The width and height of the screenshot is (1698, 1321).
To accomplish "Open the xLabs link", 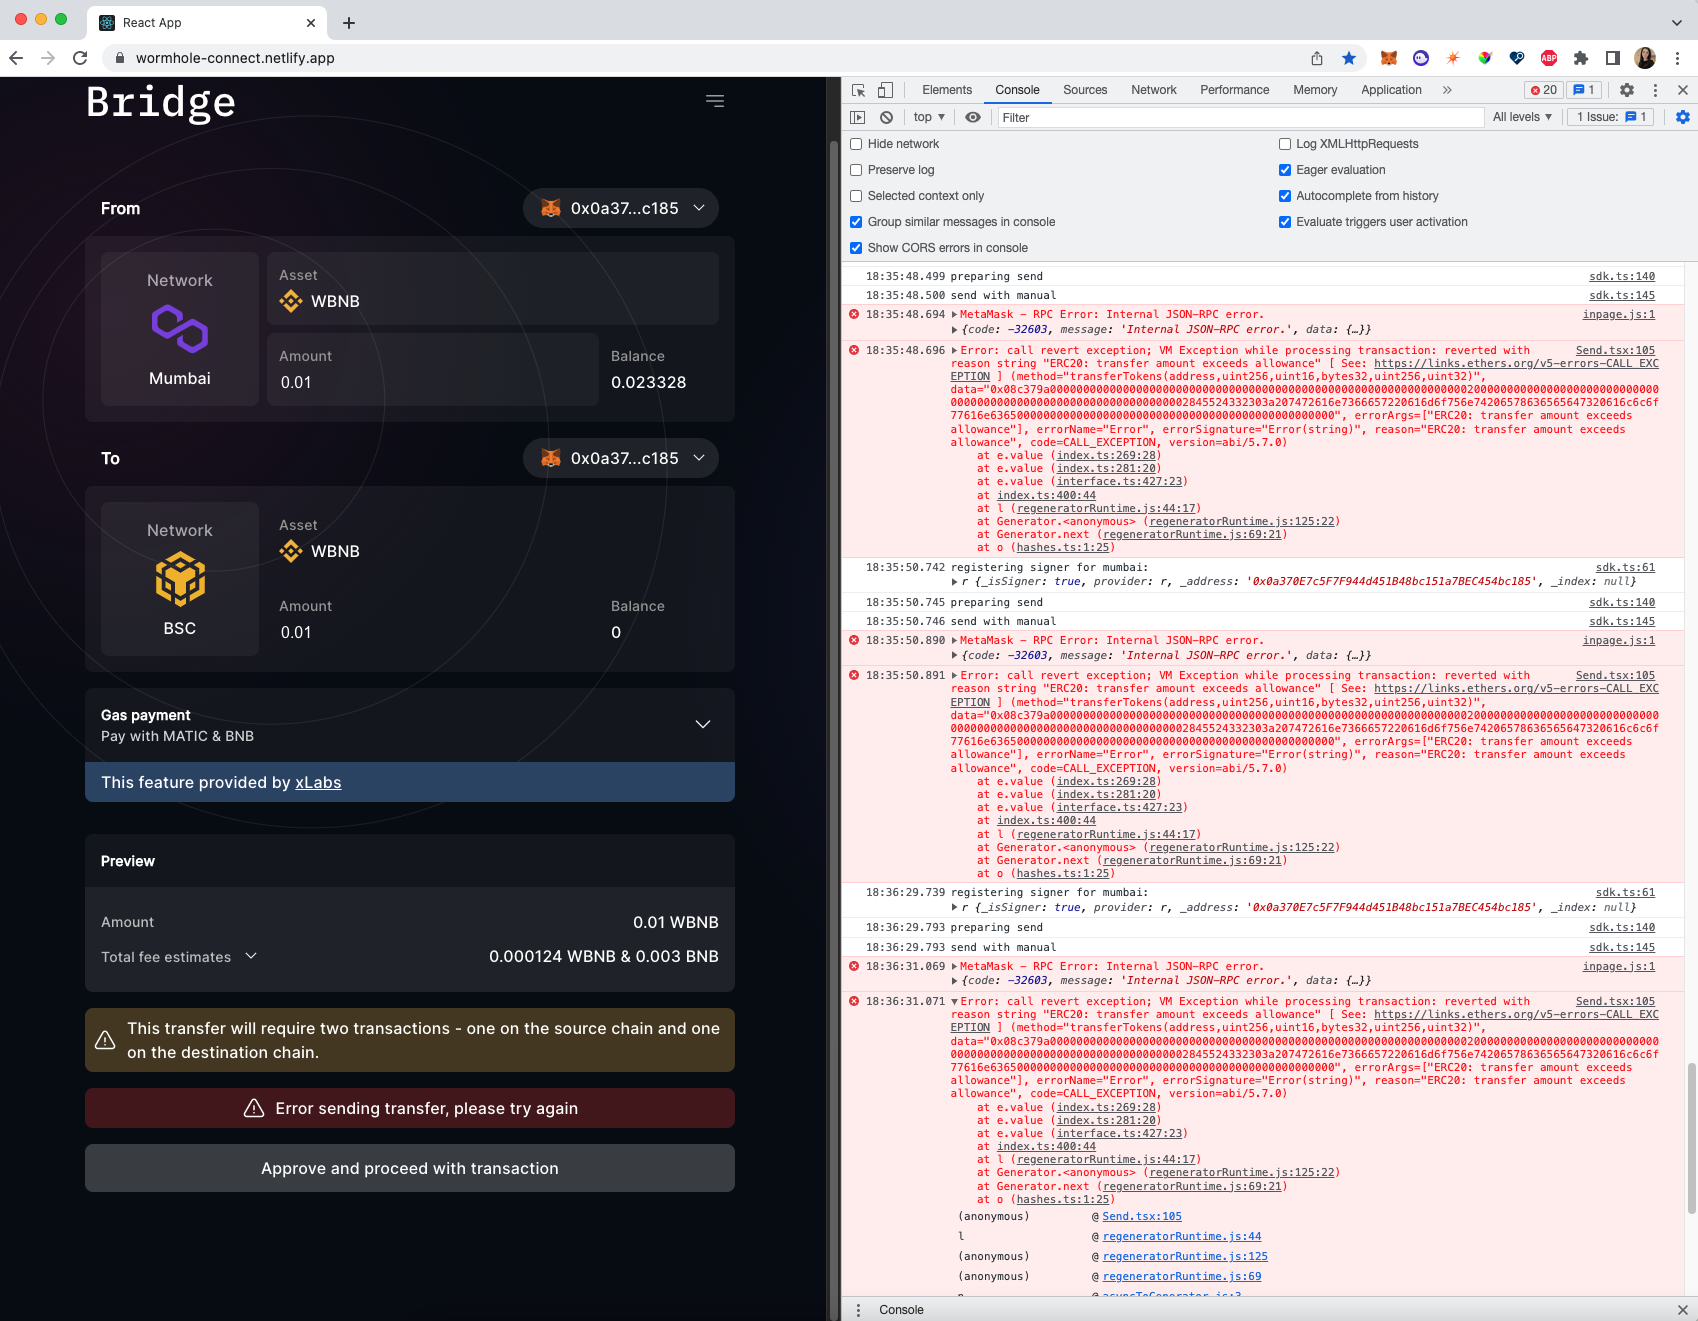I will point(318,782).
